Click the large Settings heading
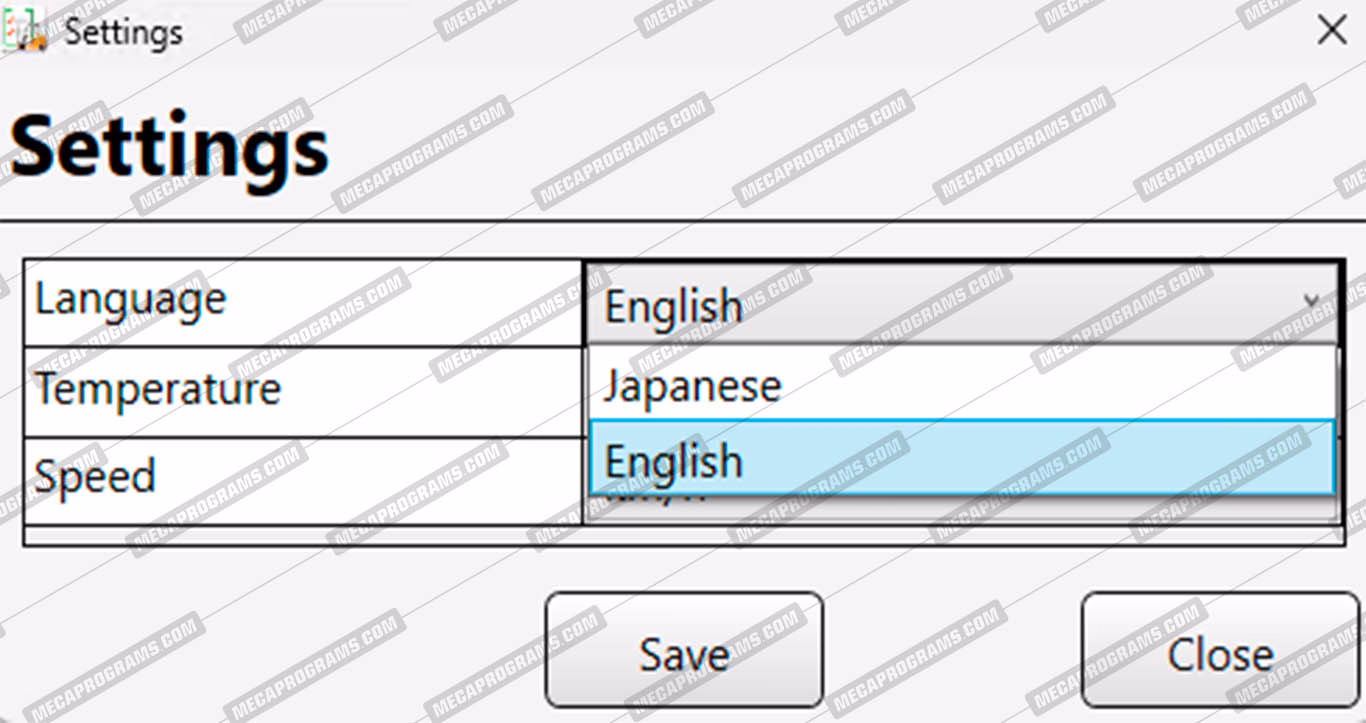The image size is (1366, 723). pyautogui.click(x=170, y=148)
